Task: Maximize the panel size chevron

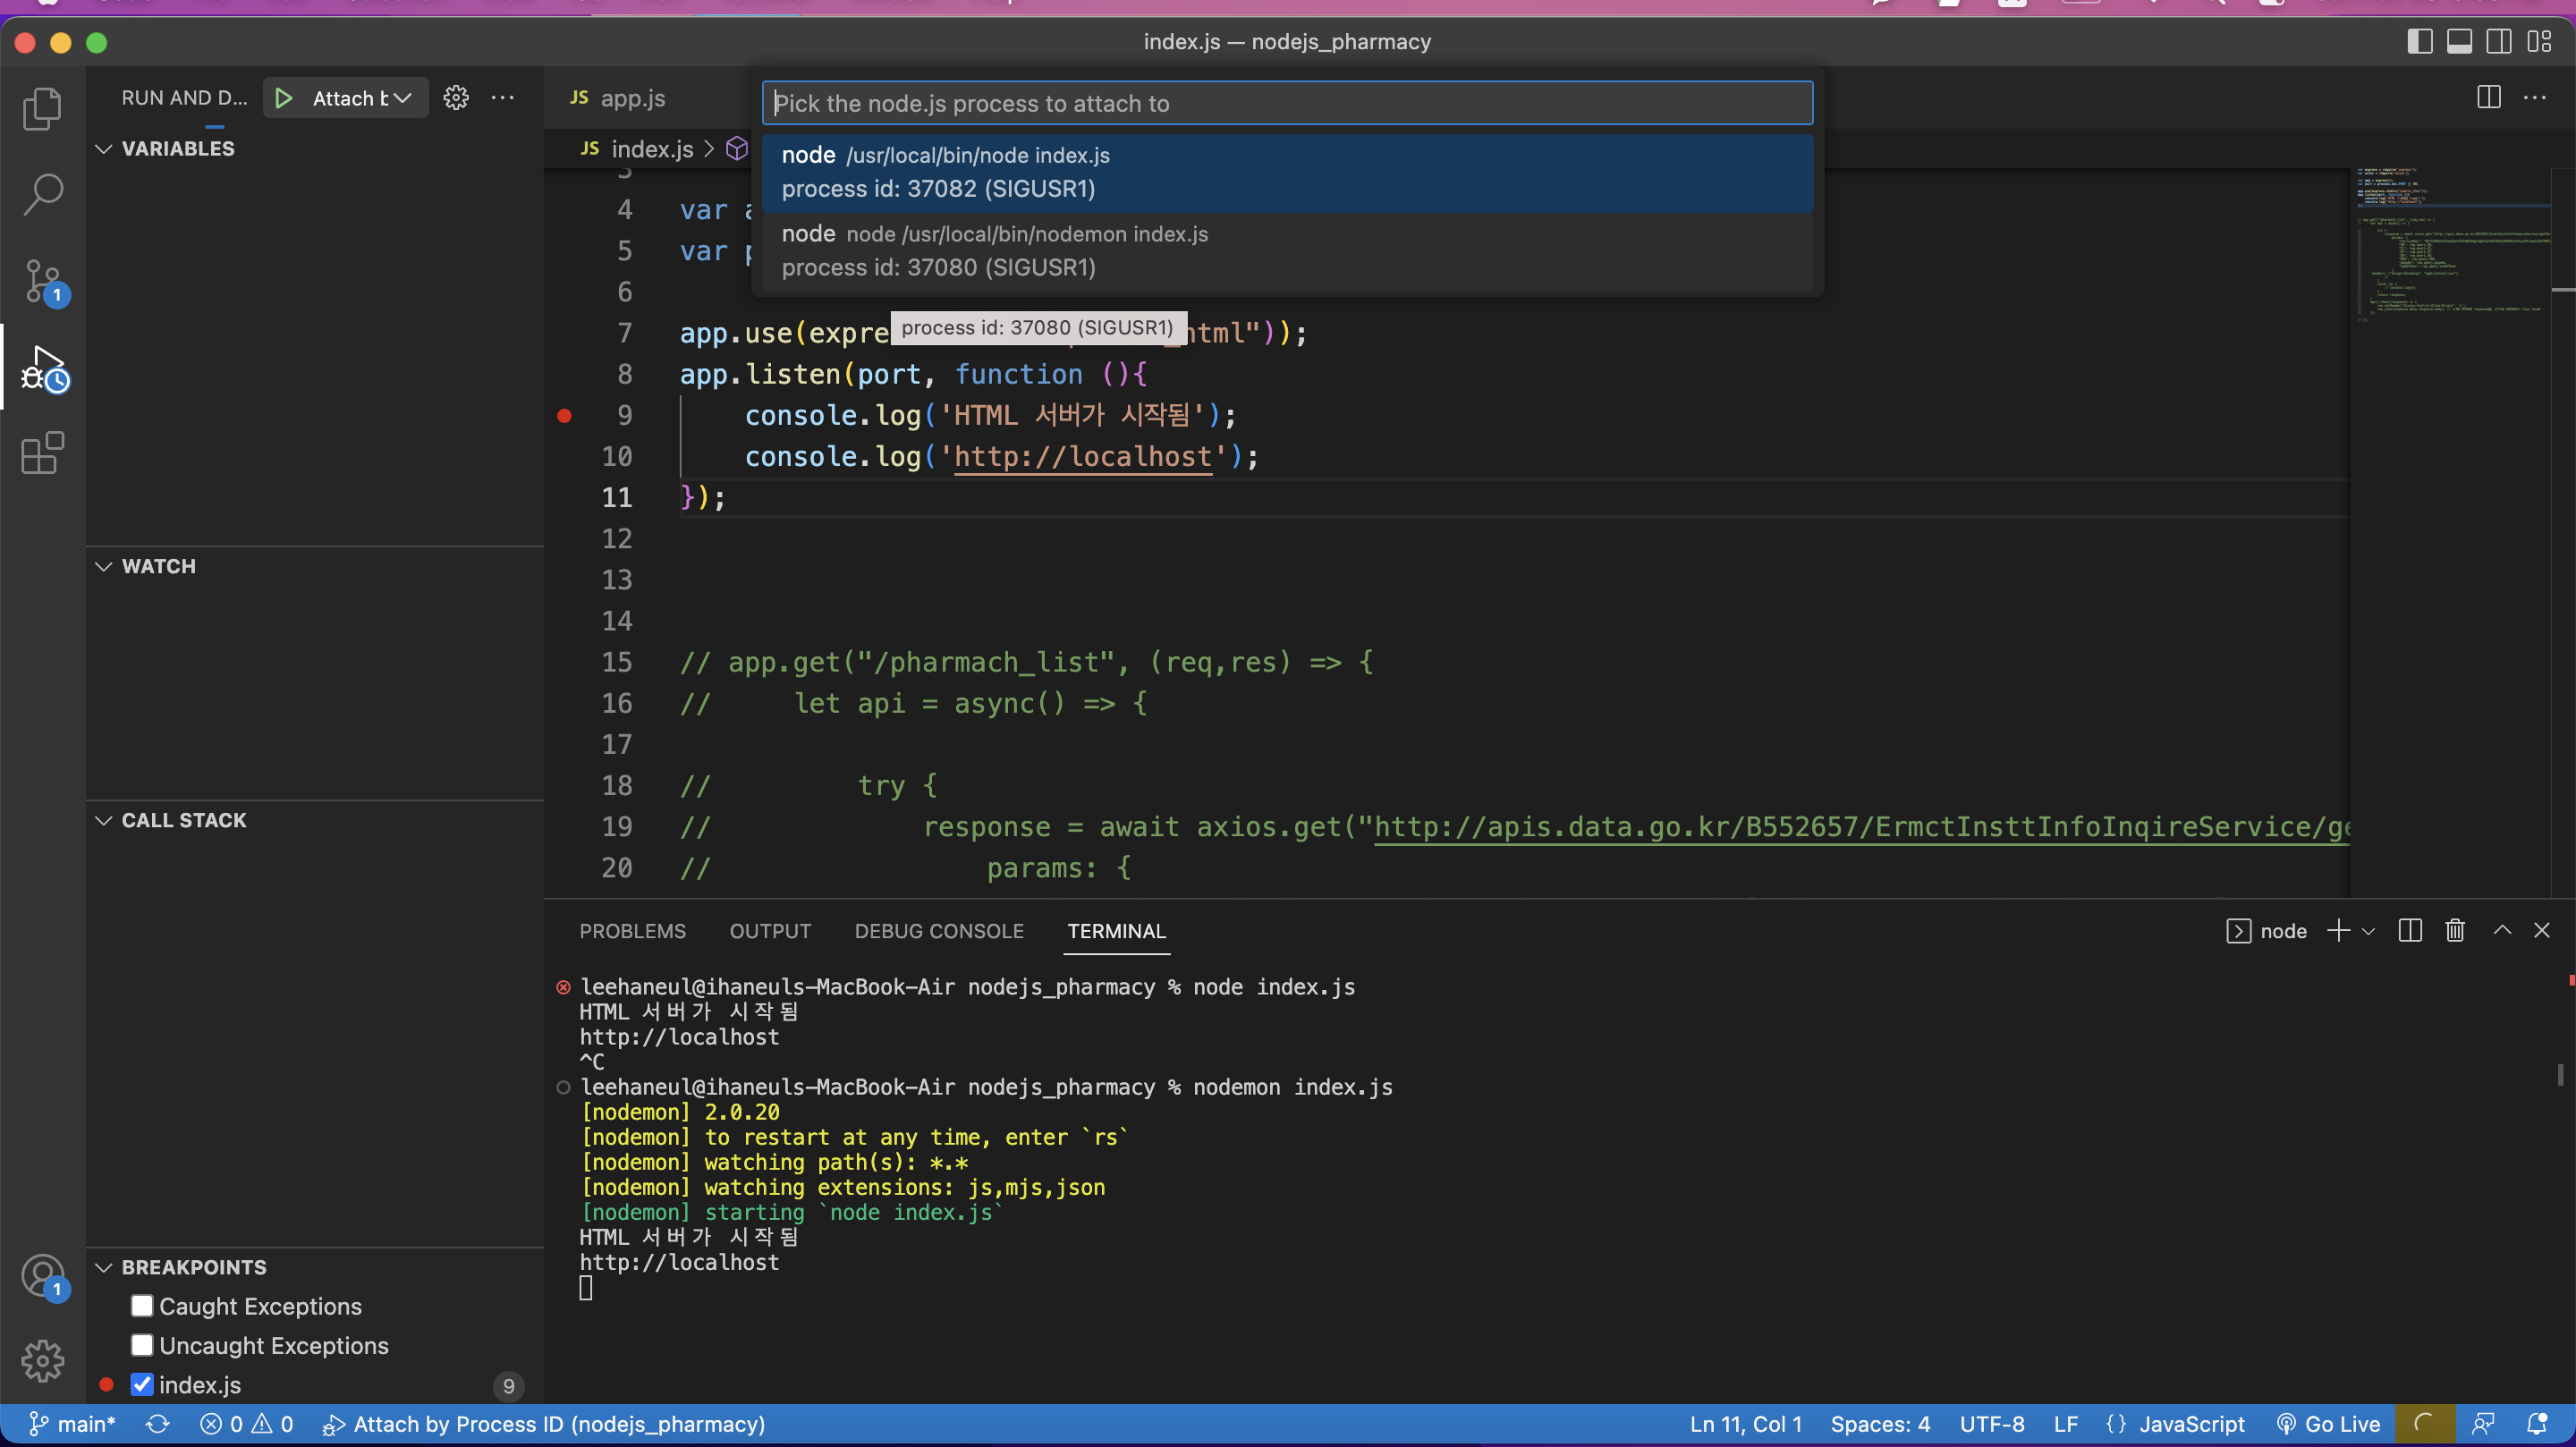Action: click(x=2502, y=931)
